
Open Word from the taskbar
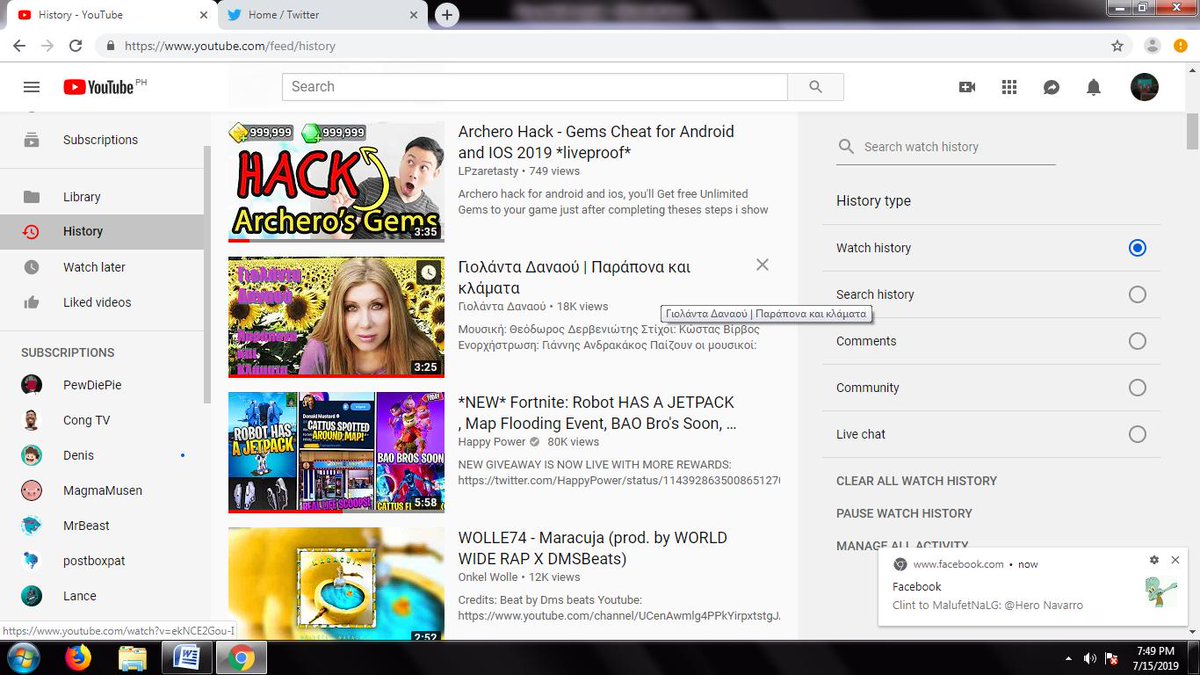pos(186,658)
